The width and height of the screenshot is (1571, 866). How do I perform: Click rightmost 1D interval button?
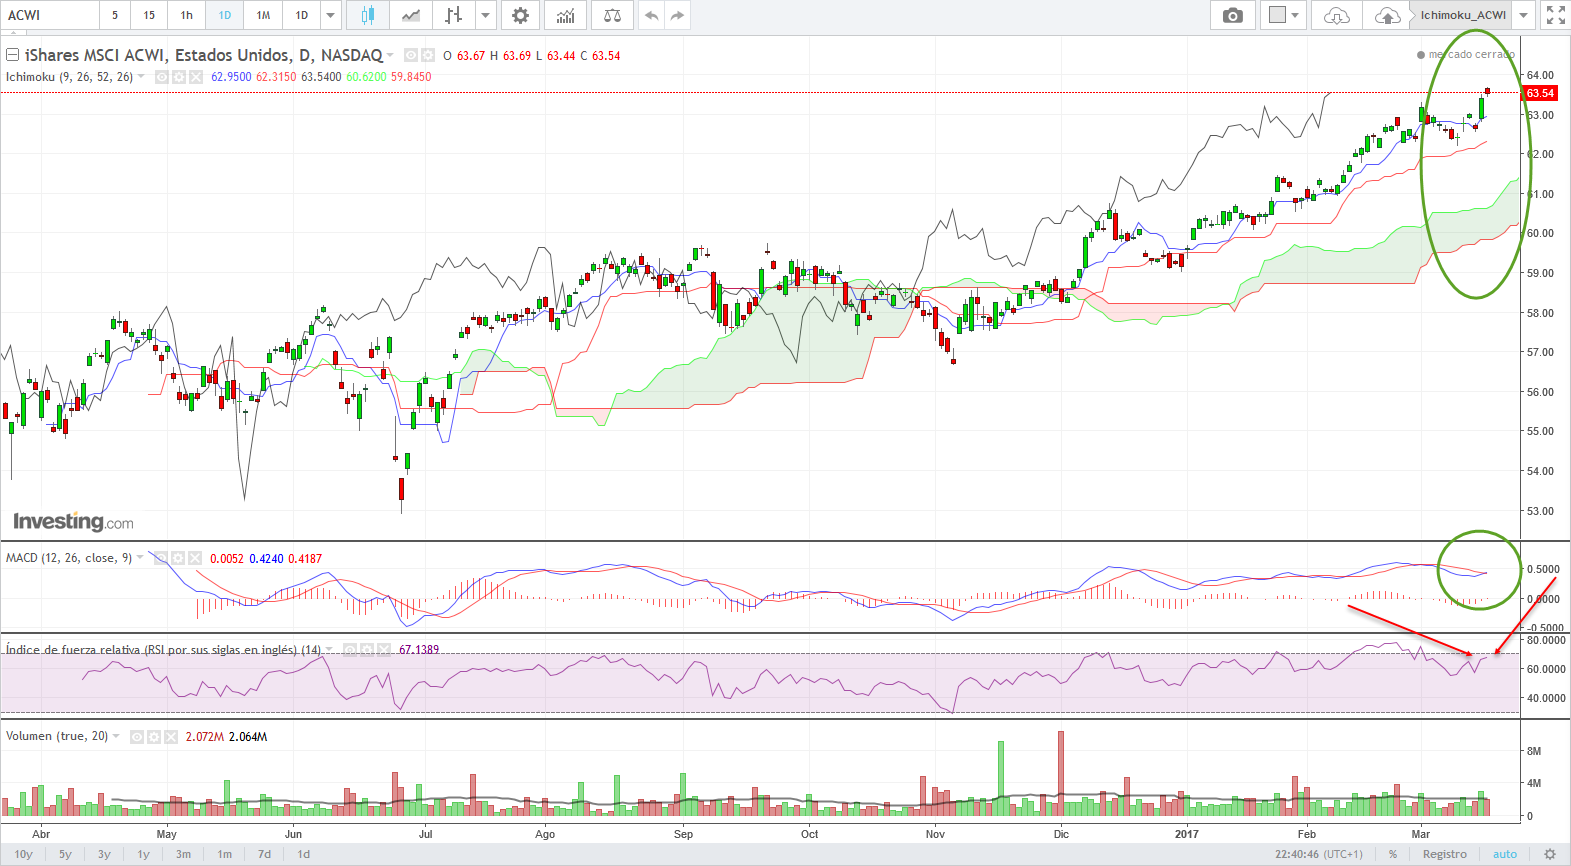point(302,15)
